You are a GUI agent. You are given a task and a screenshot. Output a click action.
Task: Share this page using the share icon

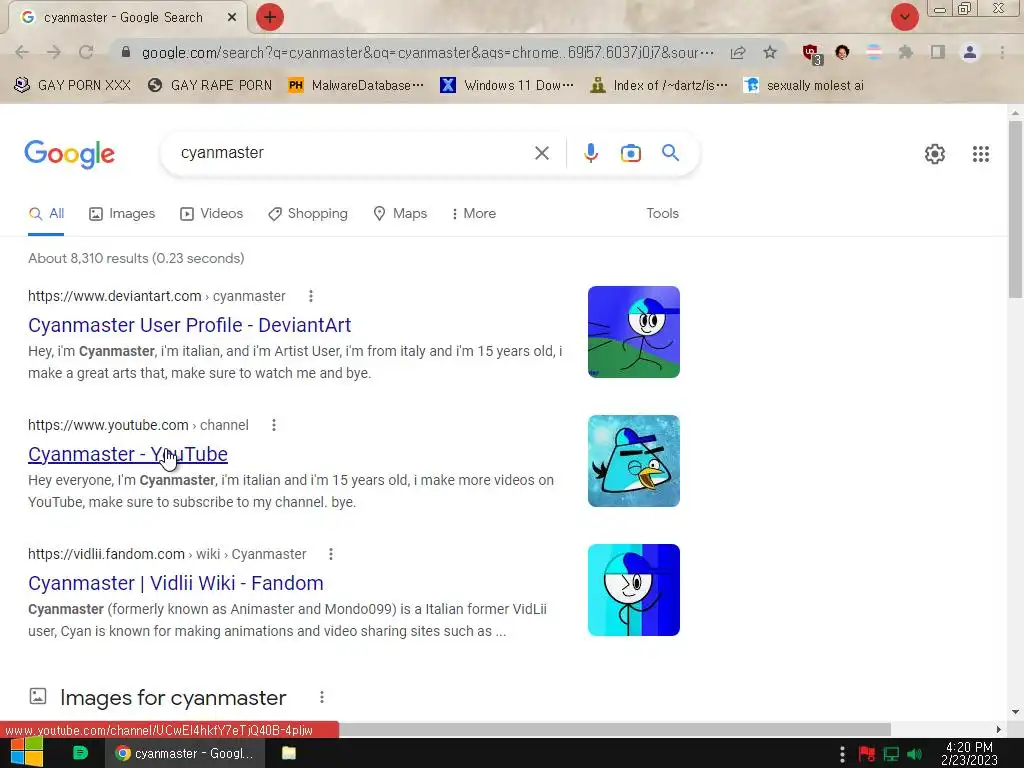point(738,52)
